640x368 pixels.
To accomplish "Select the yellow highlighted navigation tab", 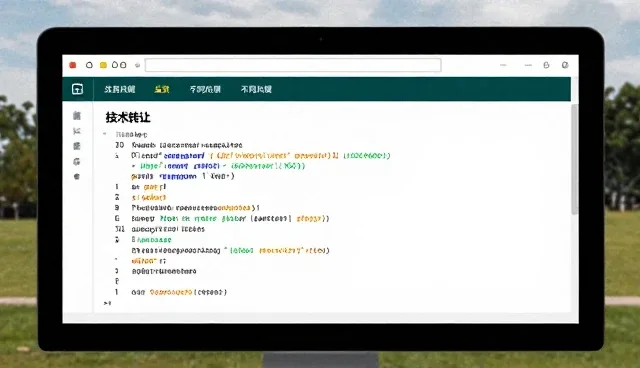I will pyautogui.click(x=162, y=89).
